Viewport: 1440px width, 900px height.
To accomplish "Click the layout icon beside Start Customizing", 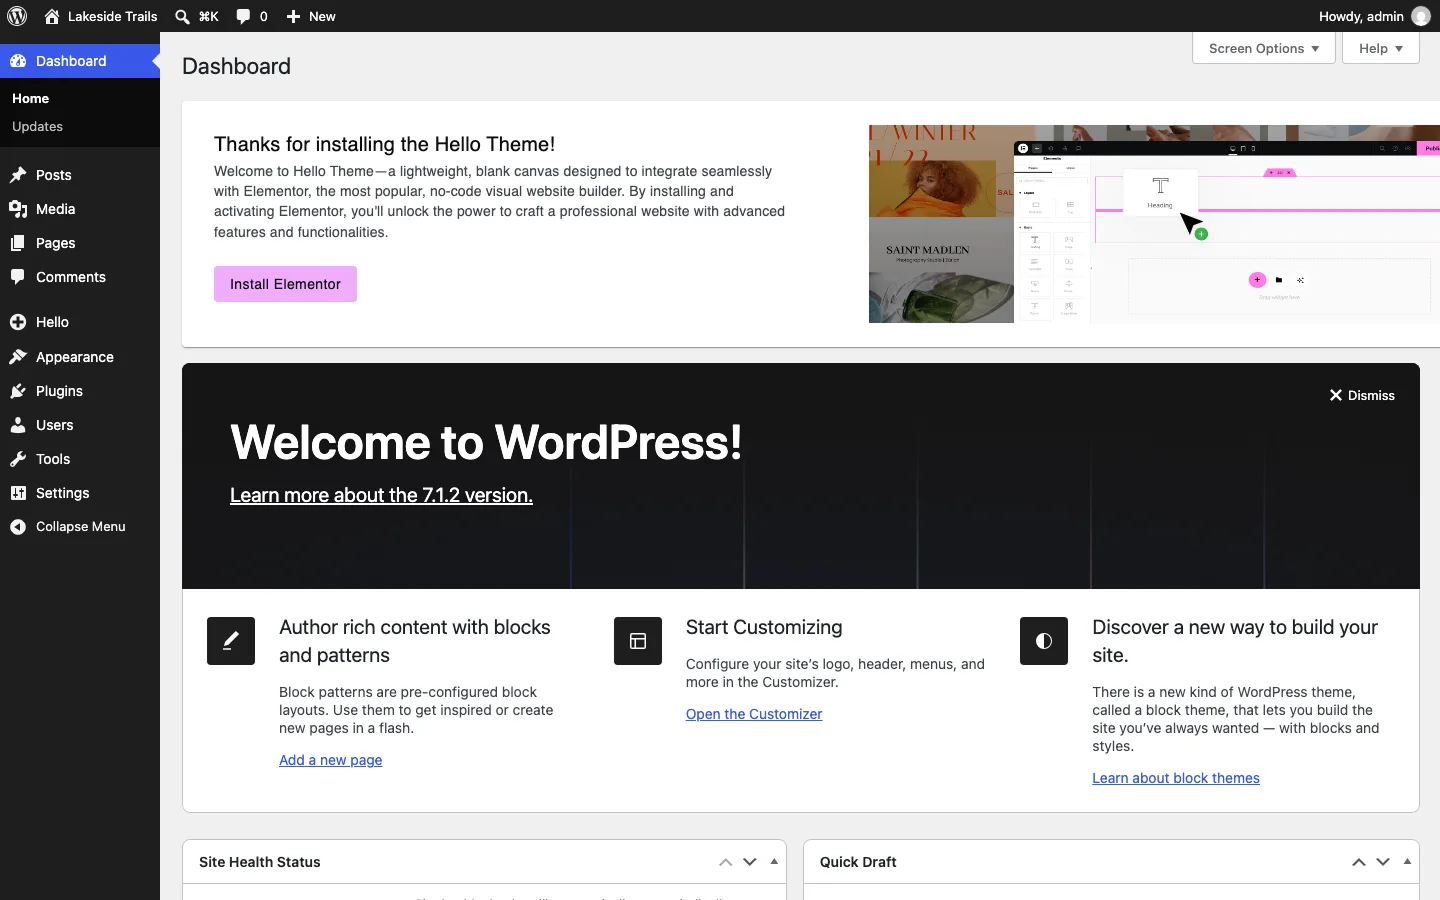I will (x=638, y=641).
